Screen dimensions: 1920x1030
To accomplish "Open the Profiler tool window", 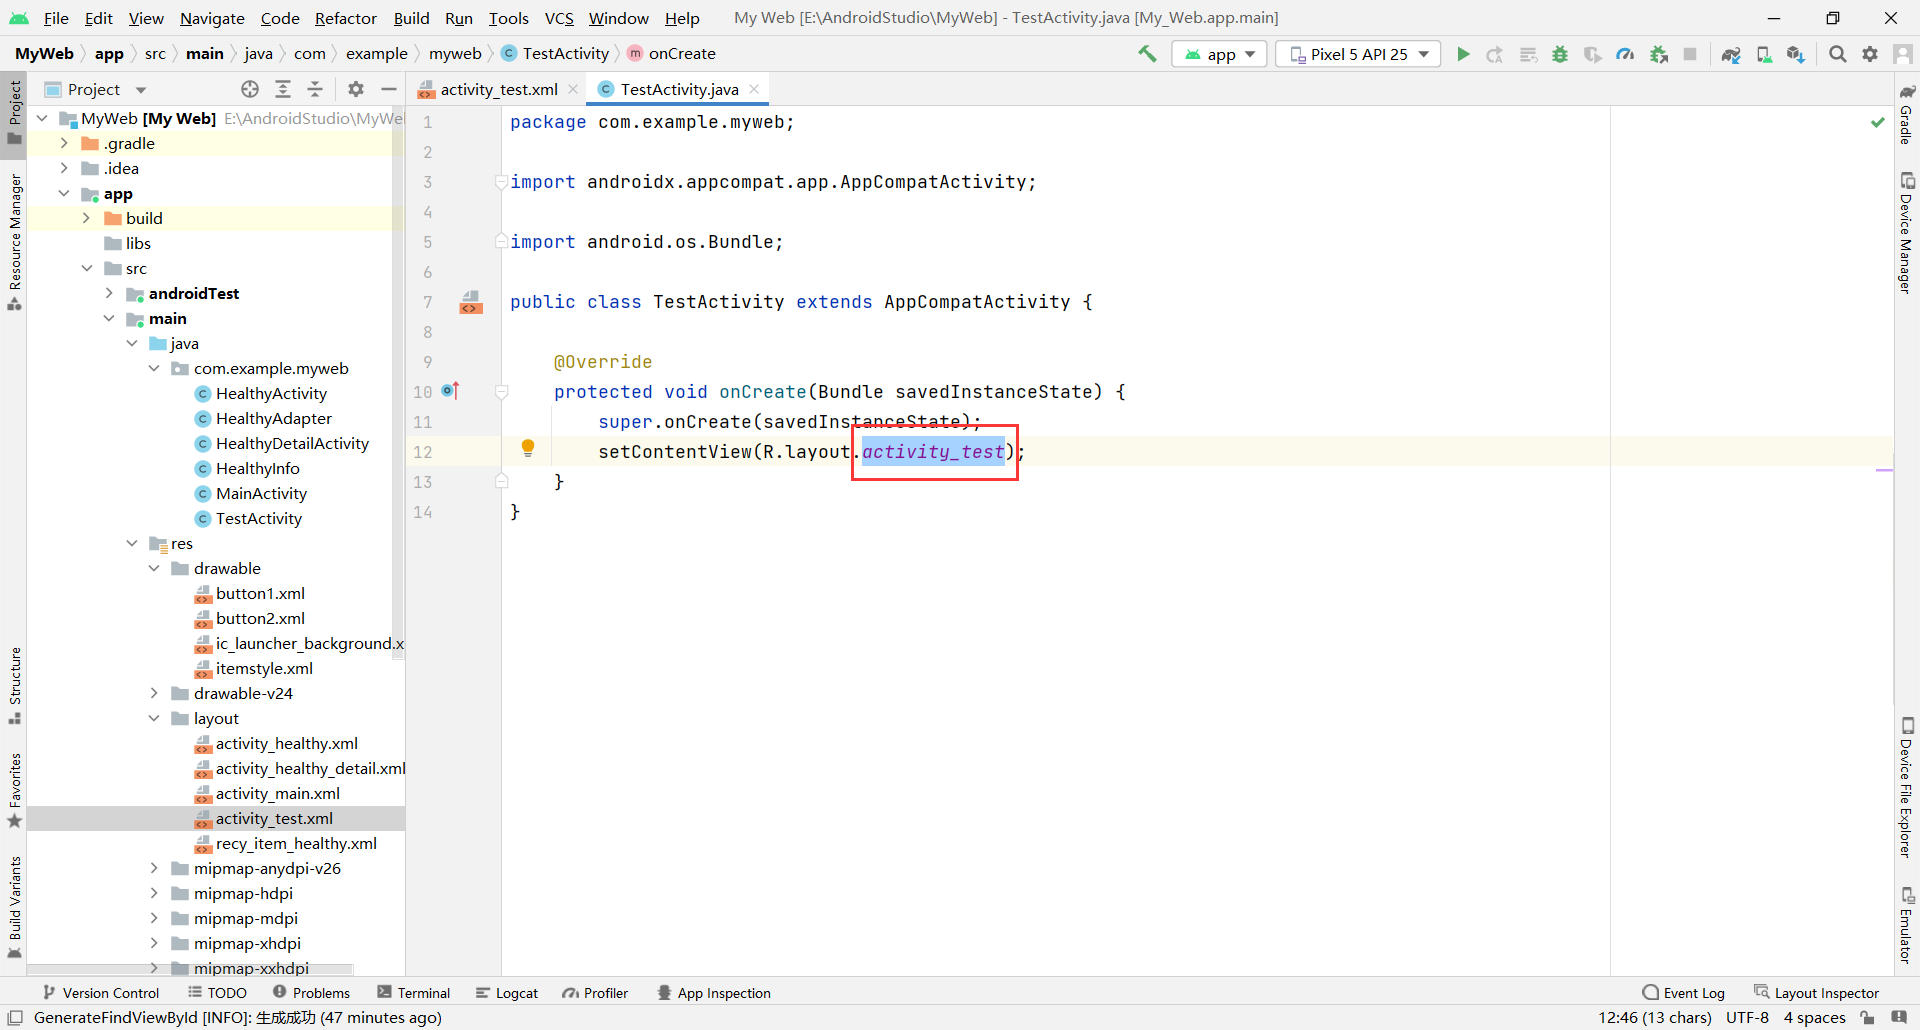I will pos(595,993).
